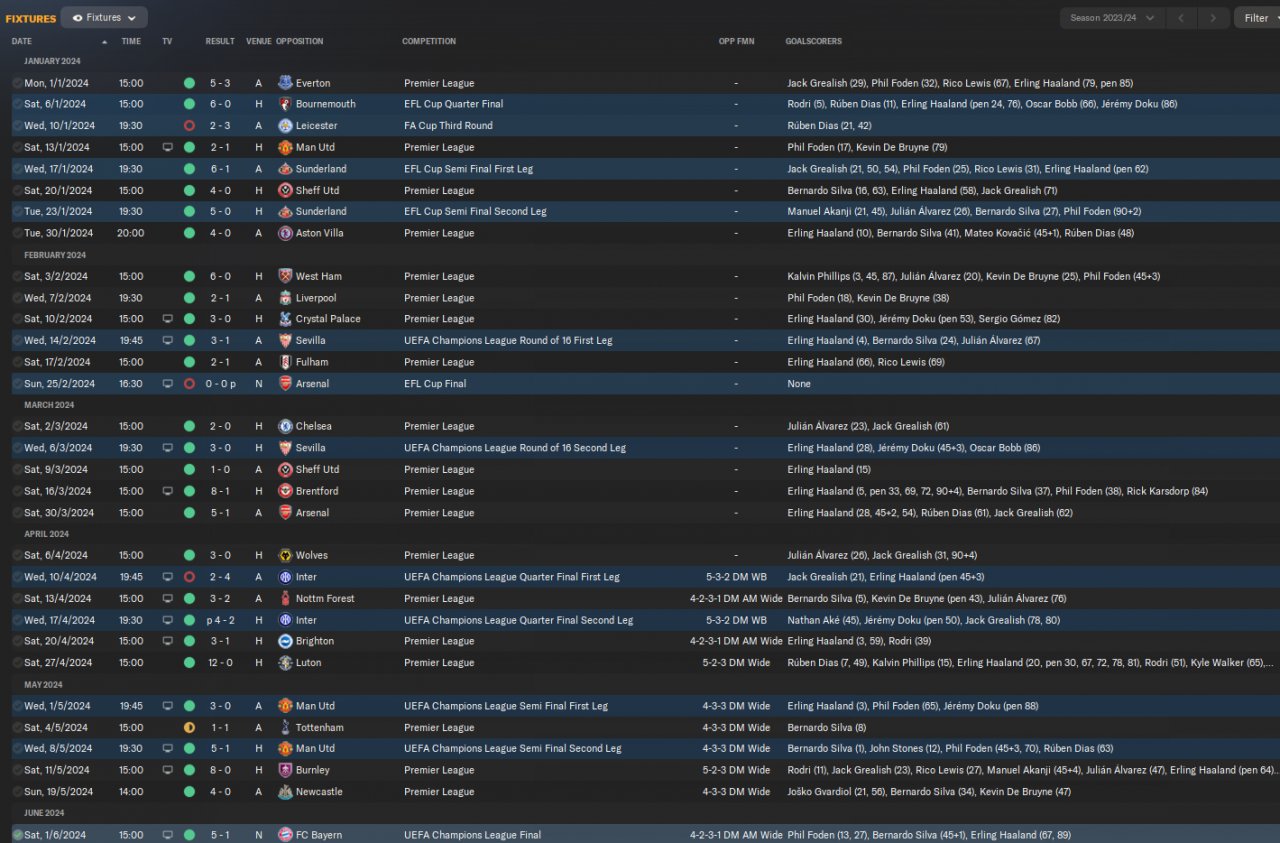Click the Crystal Palace club badge
1280x843 pixels.
point(285,319)
